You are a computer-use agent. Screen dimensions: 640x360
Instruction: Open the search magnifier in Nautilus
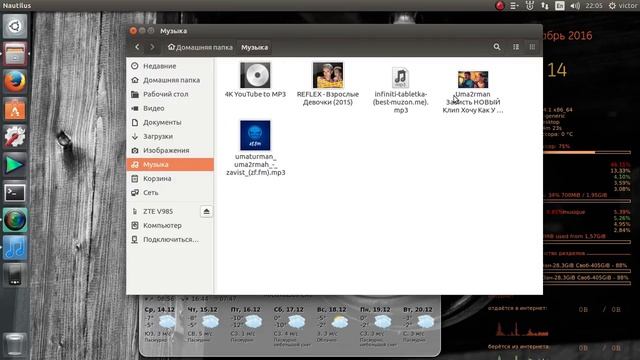click(497, 47)
